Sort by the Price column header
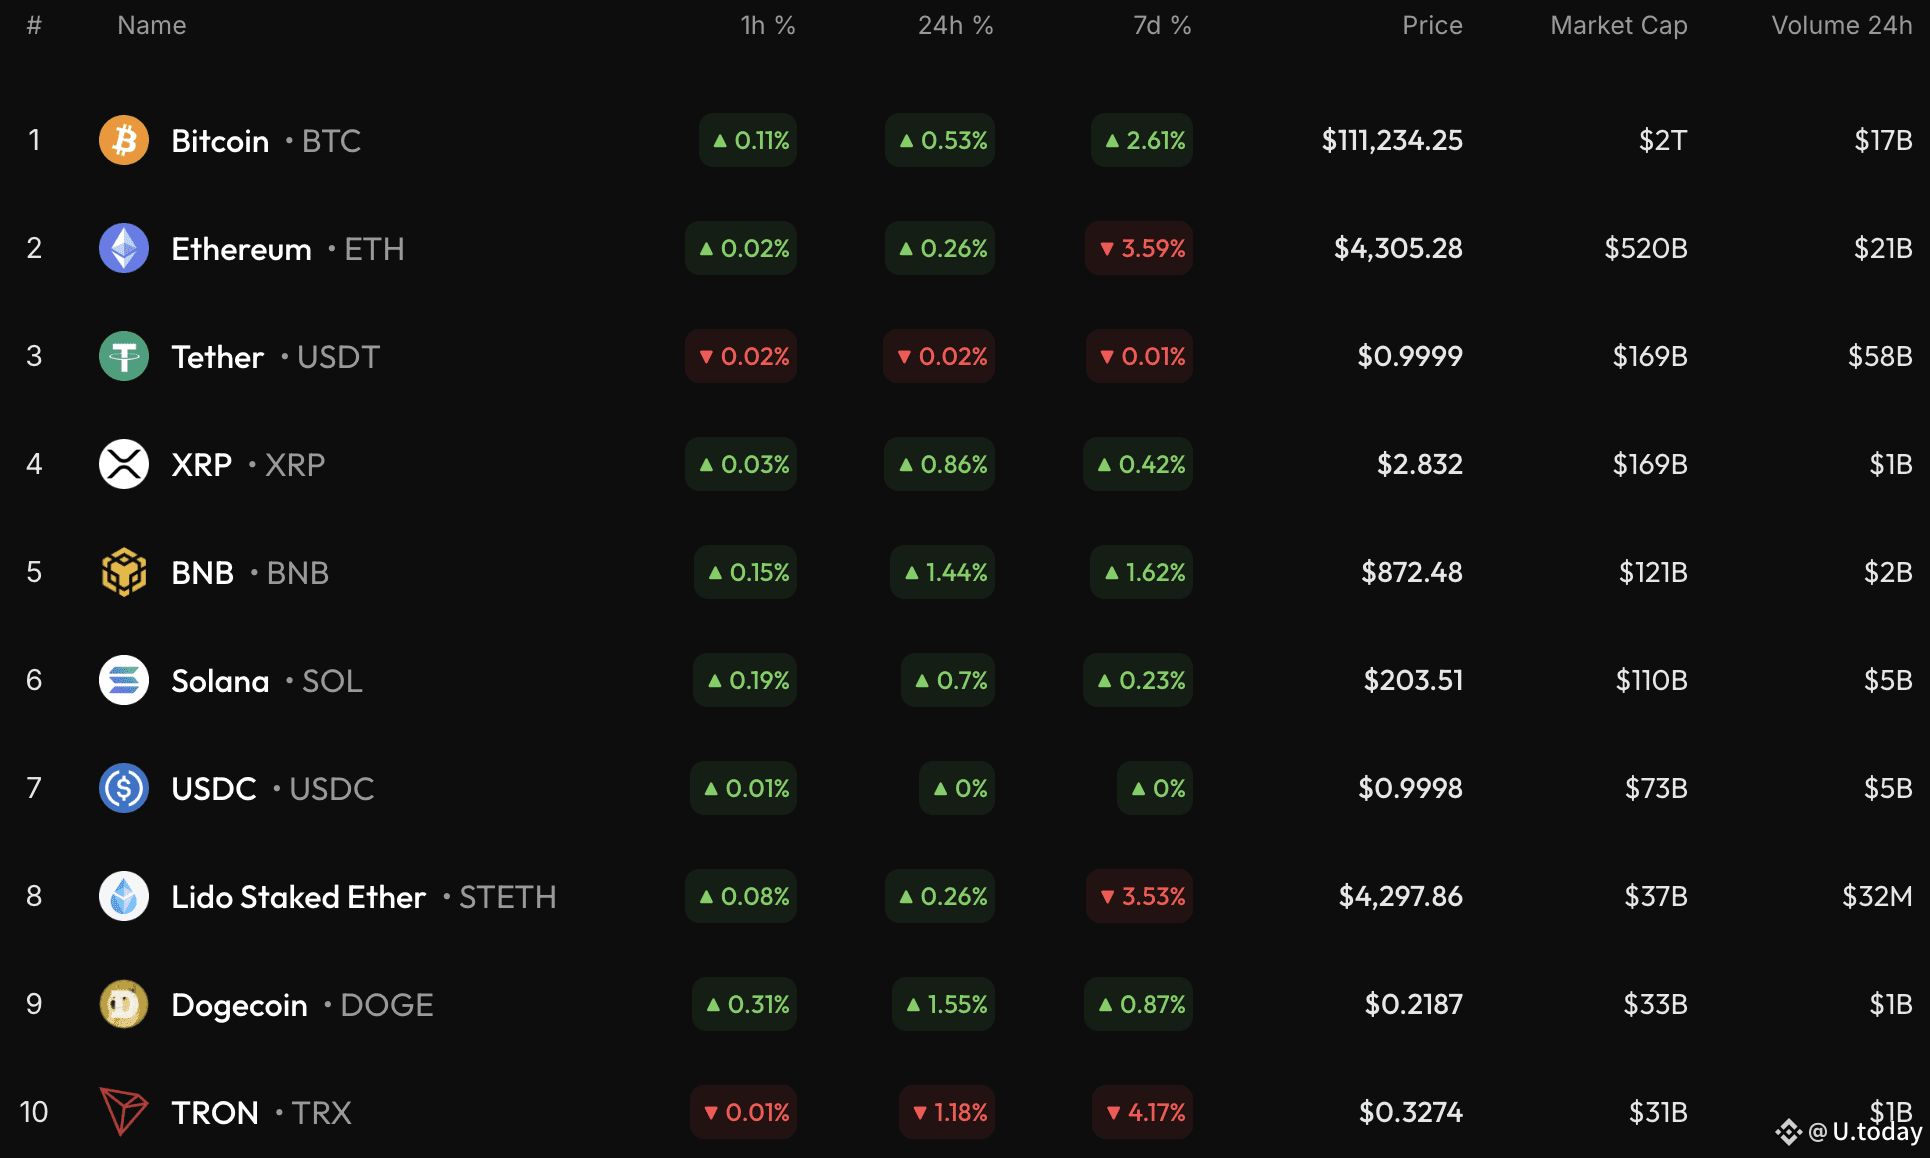 1432,25
